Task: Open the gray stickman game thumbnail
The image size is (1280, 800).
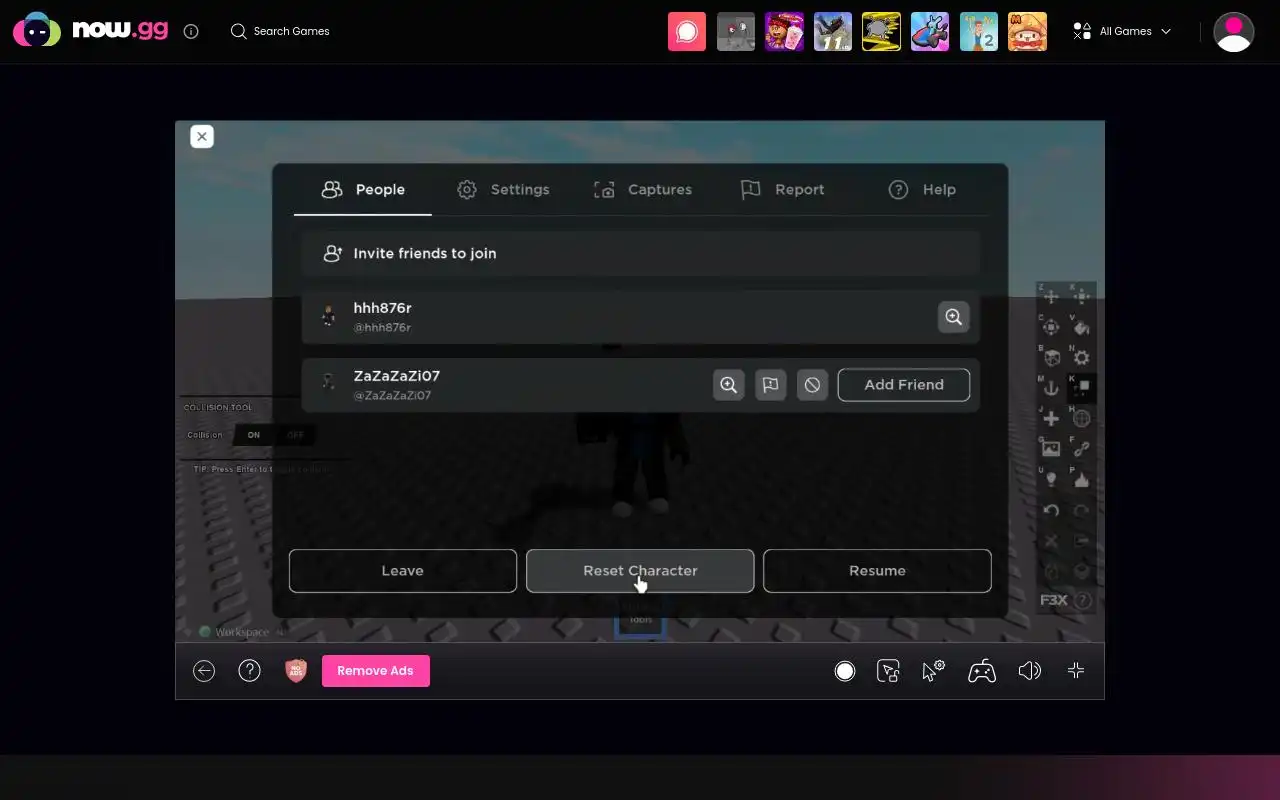Action: [x=736, y=31]
